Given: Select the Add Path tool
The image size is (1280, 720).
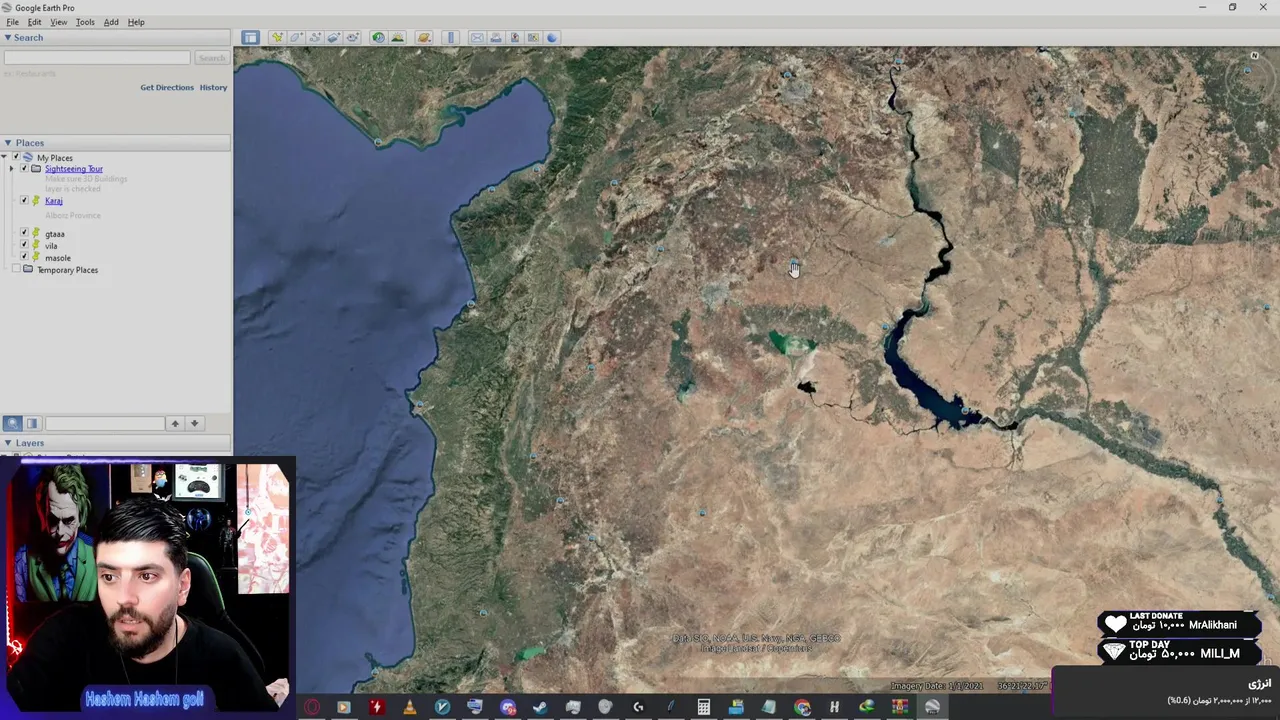Looking at the screenshot, I should [x=315, y=38].
